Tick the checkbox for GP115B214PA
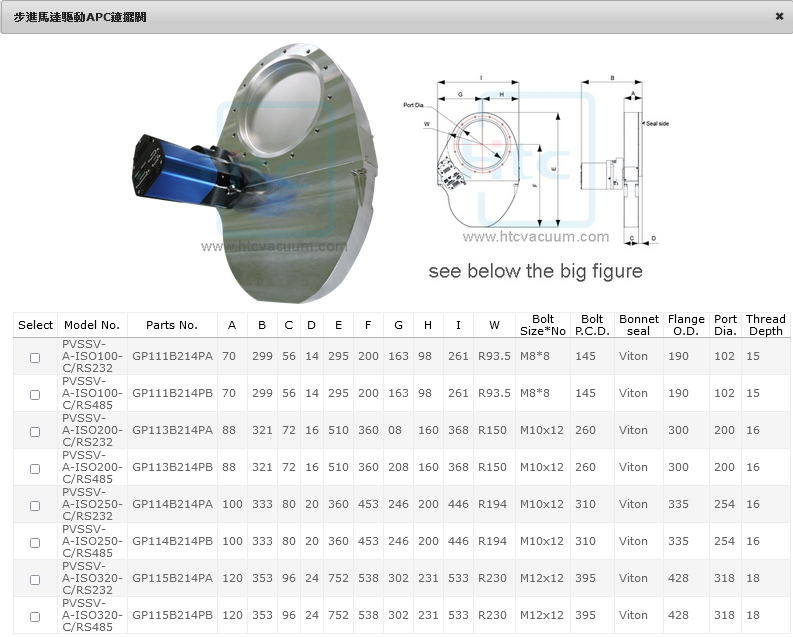Image resolution: width=793 pixels, height=637 pixels. 35,580
